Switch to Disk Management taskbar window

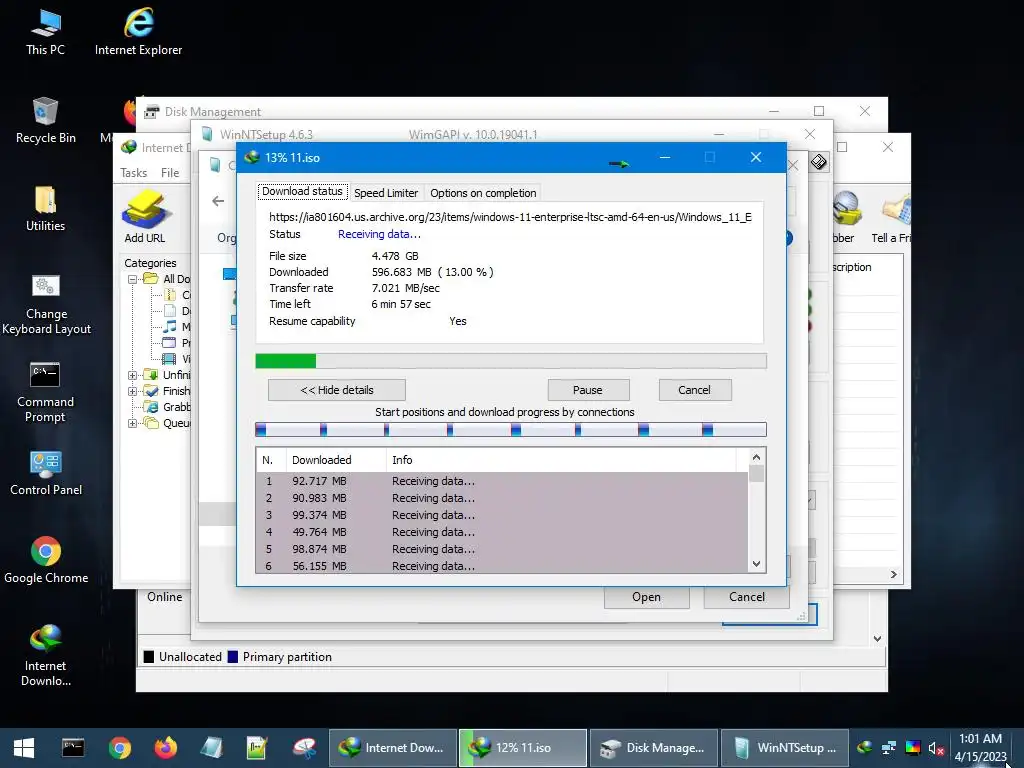coord(654,748)
